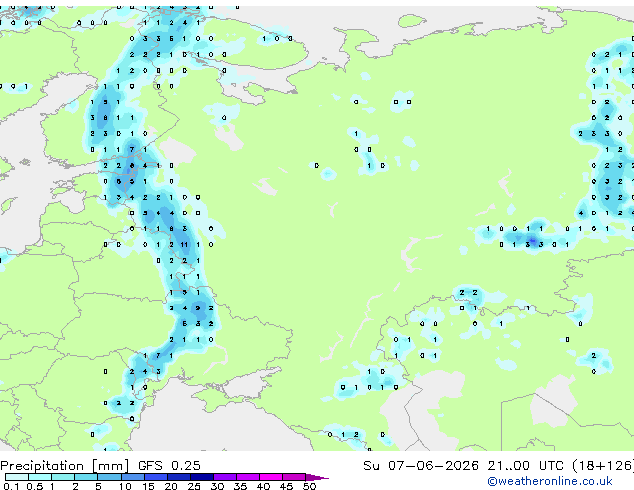Click the legend swatch for 10–15 mm
This screenshot has width=634, height=490.
coord(132,477)
